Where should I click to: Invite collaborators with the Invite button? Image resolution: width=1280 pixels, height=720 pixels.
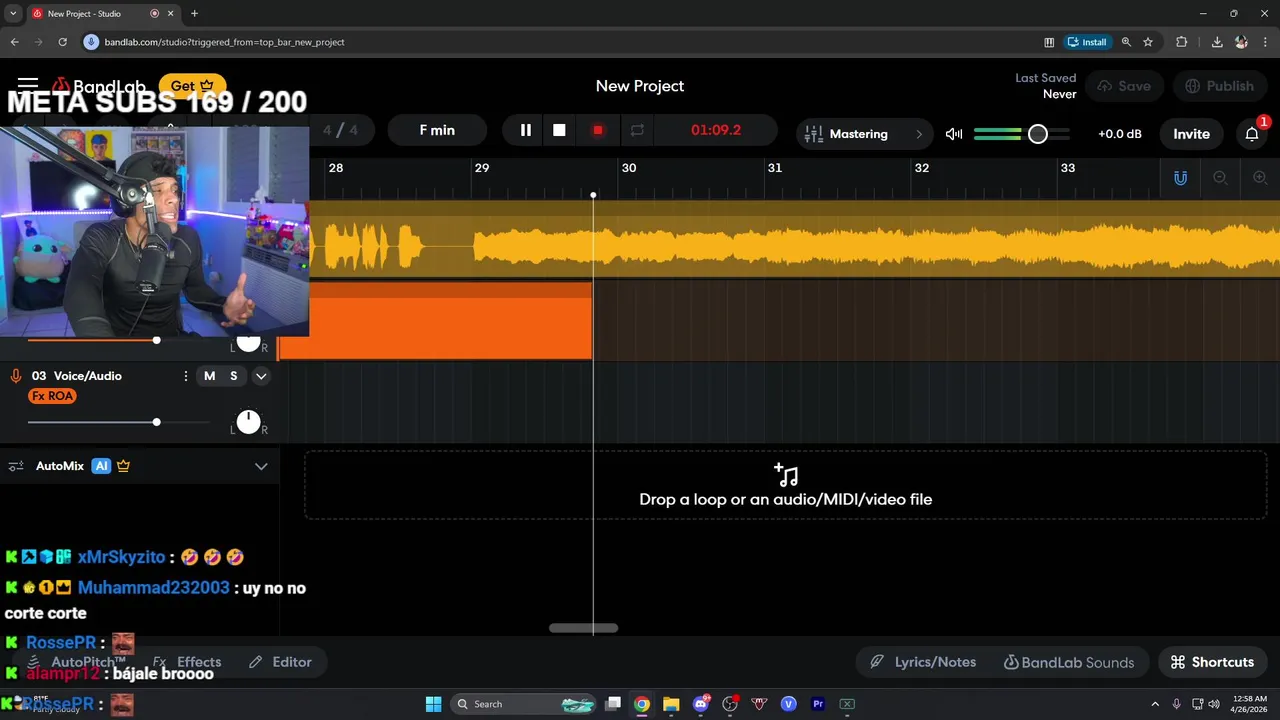[x=1191, y=134]
